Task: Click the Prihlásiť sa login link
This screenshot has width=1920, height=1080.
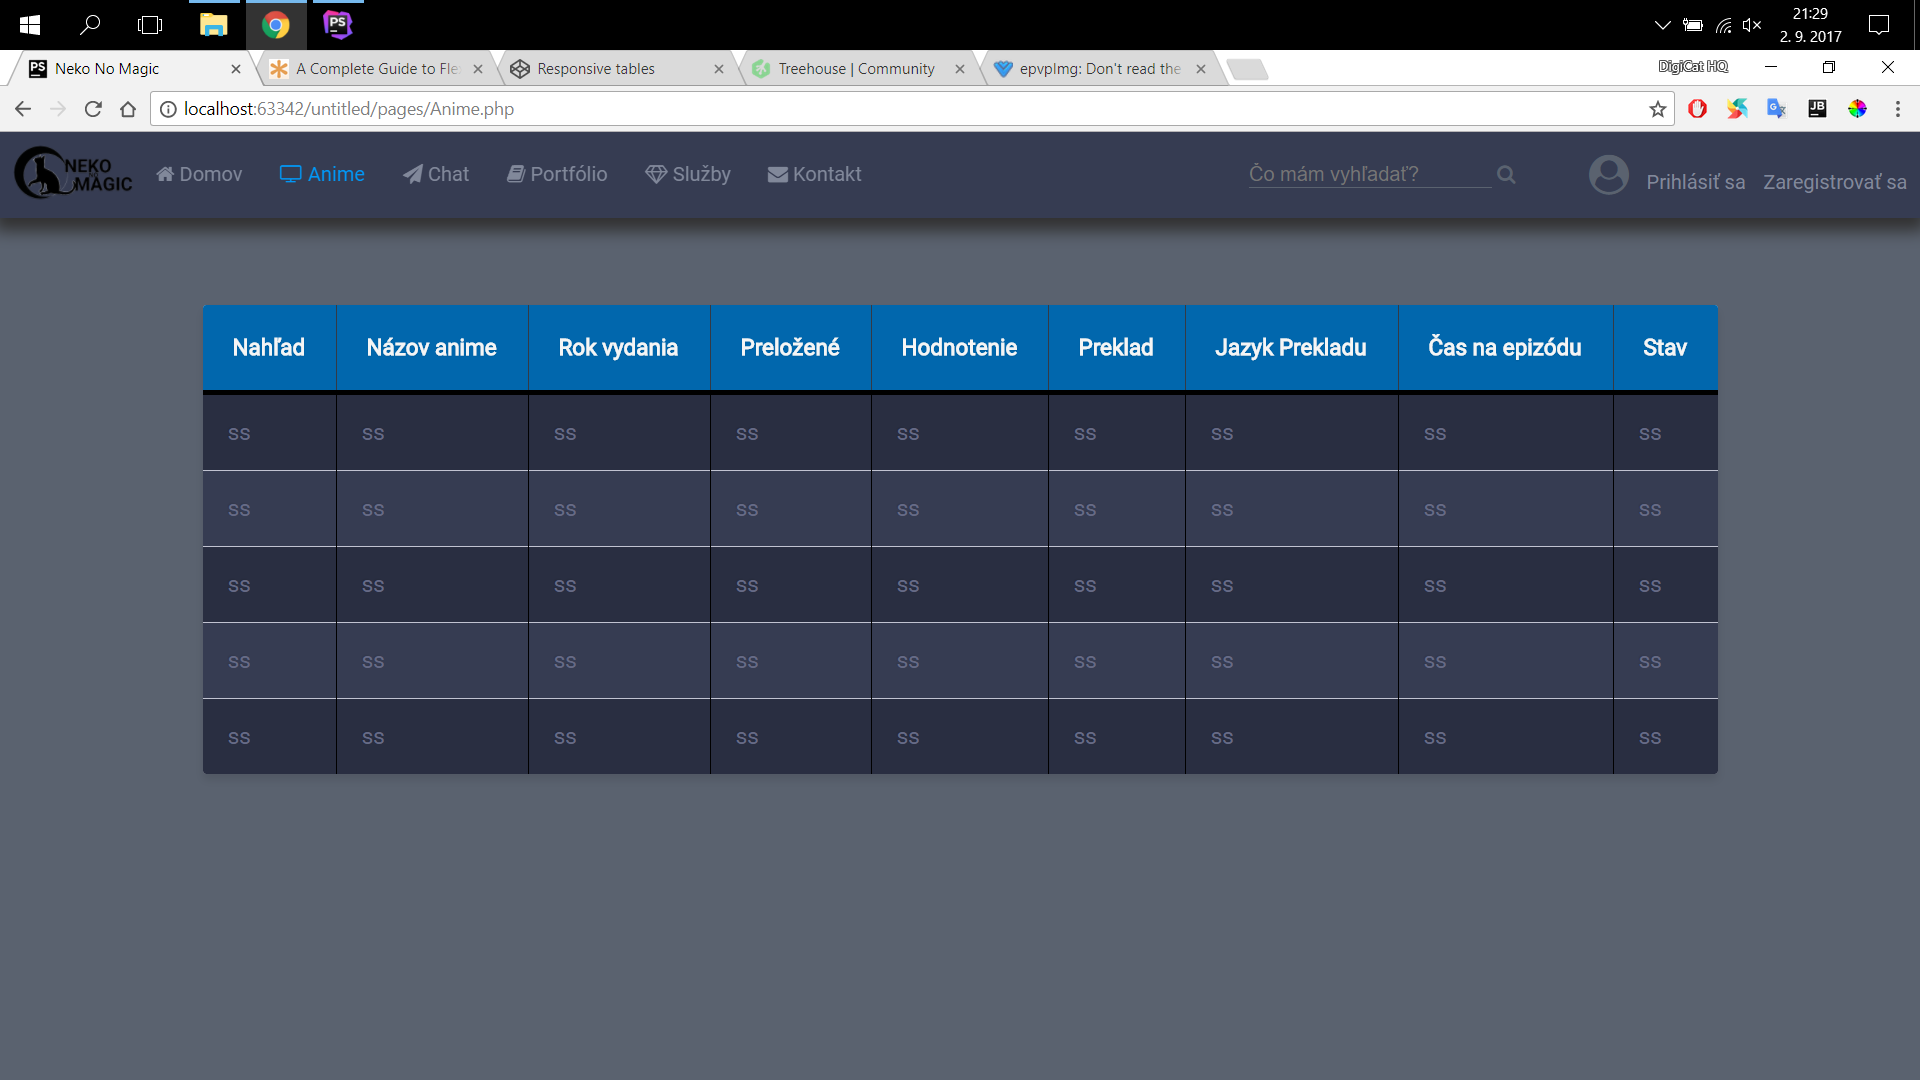Action: coord(1695,182)
